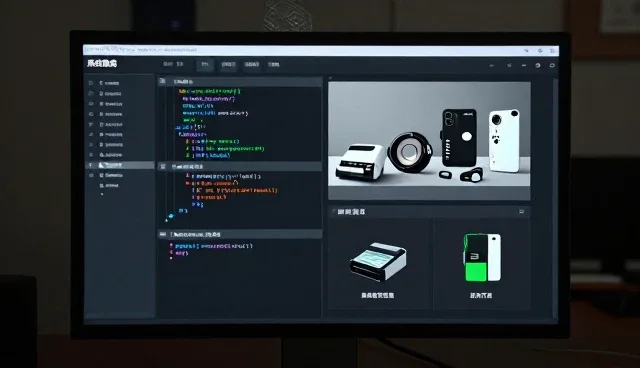Click the large product photo preview
The height and width of the screenshot is (368, 640).
click(x=429, y=141)
